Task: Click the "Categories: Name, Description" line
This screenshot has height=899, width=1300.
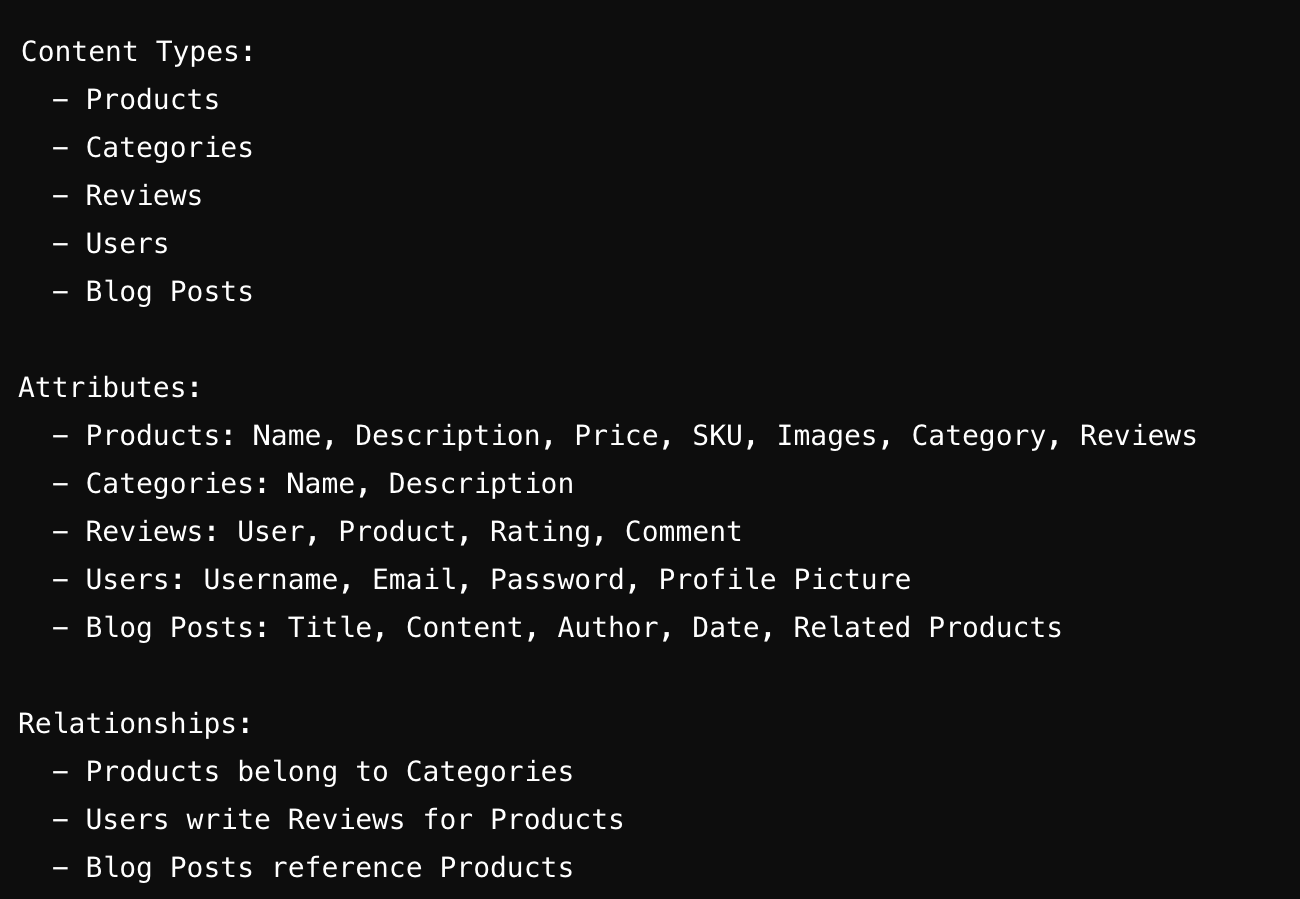Action: point(329,483)
